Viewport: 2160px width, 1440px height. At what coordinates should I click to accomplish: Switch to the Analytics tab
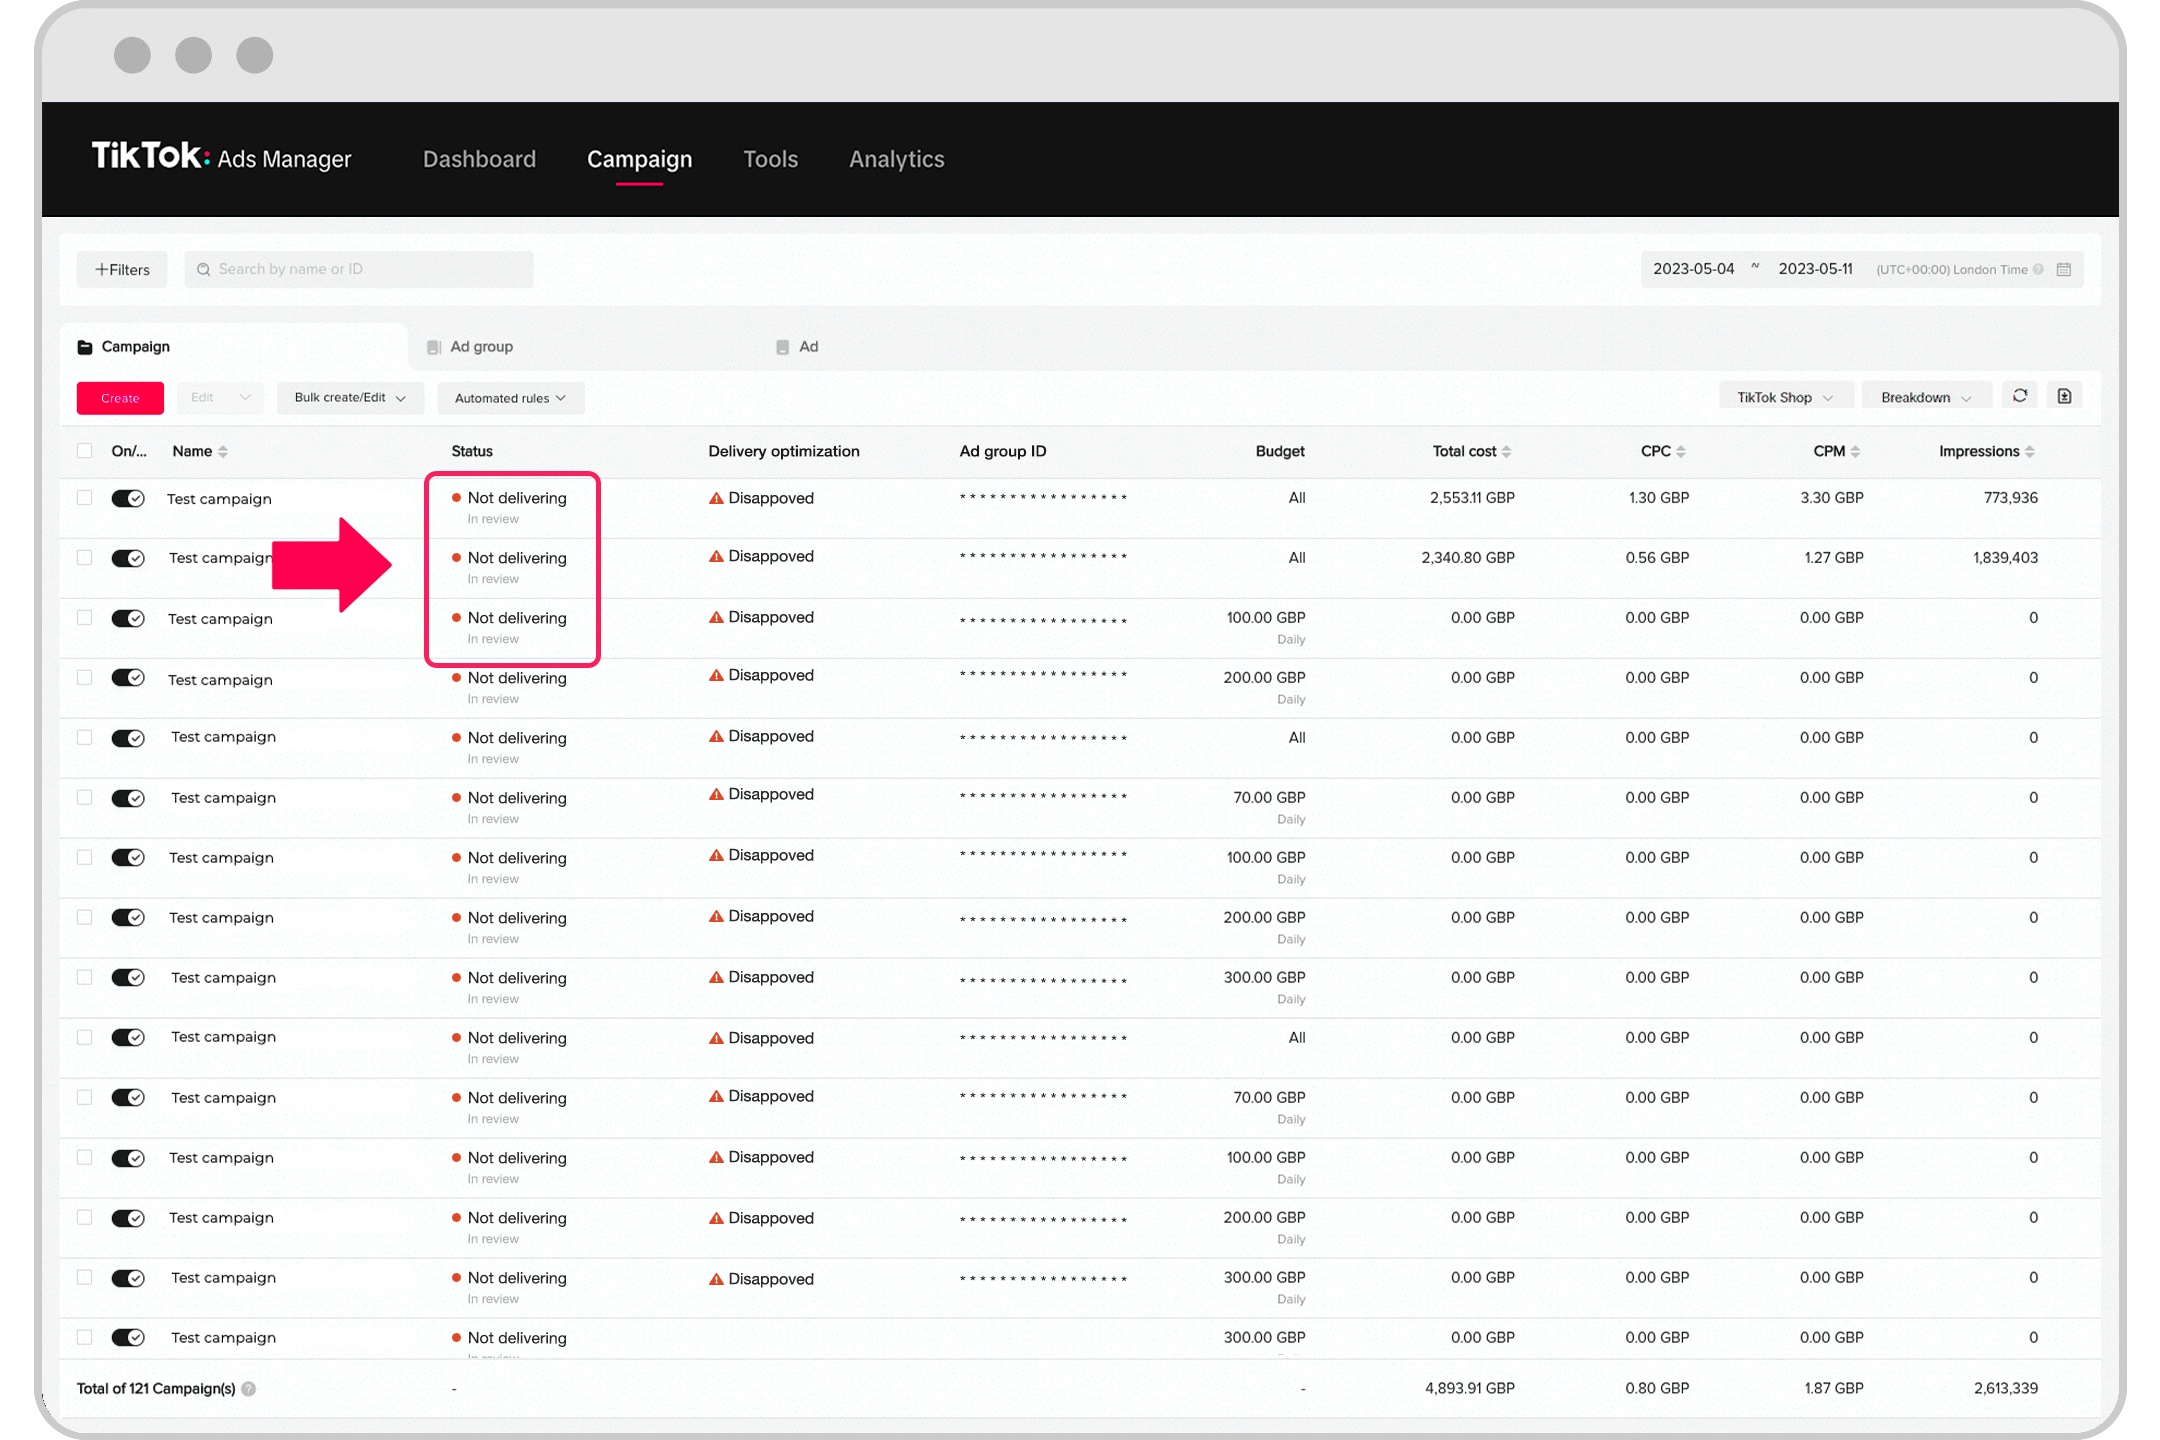897,158
